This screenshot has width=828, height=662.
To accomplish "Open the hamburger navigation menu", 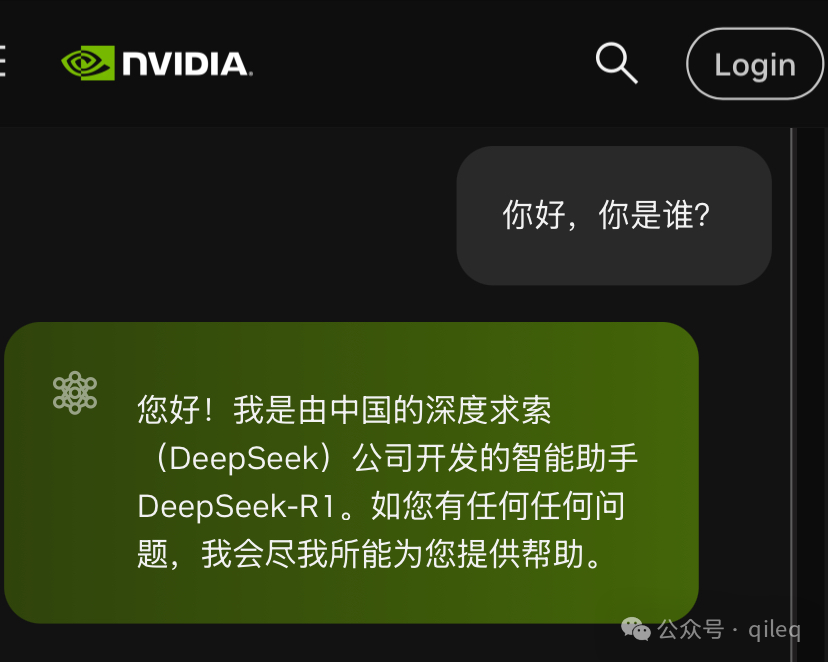I will [3, 61].
